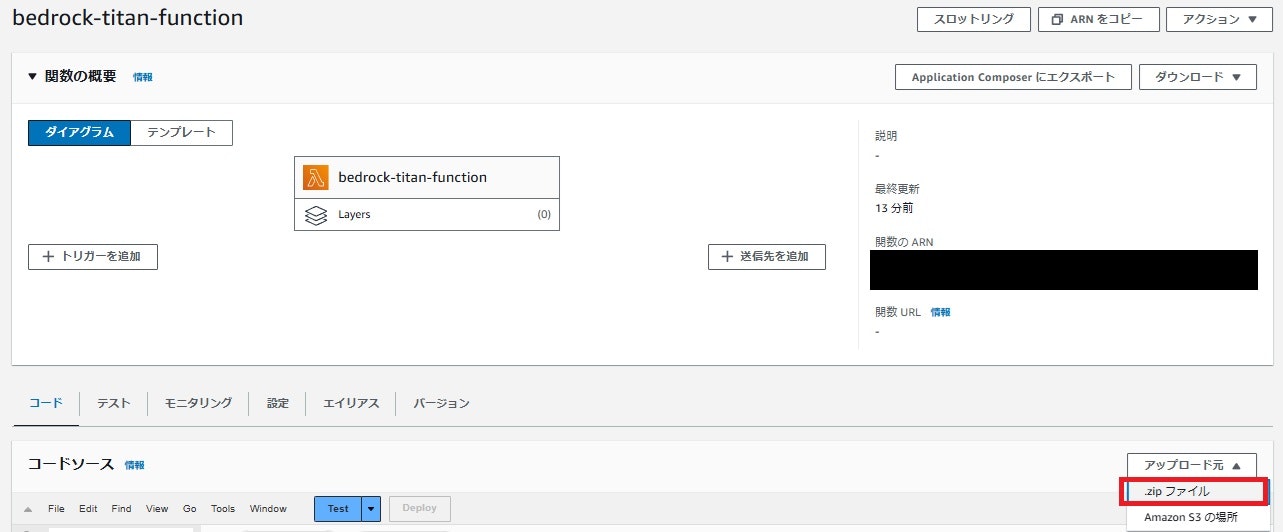
Task: Run the blue Test button in editor
Action: pyautogui.click(x=338, y=509)
